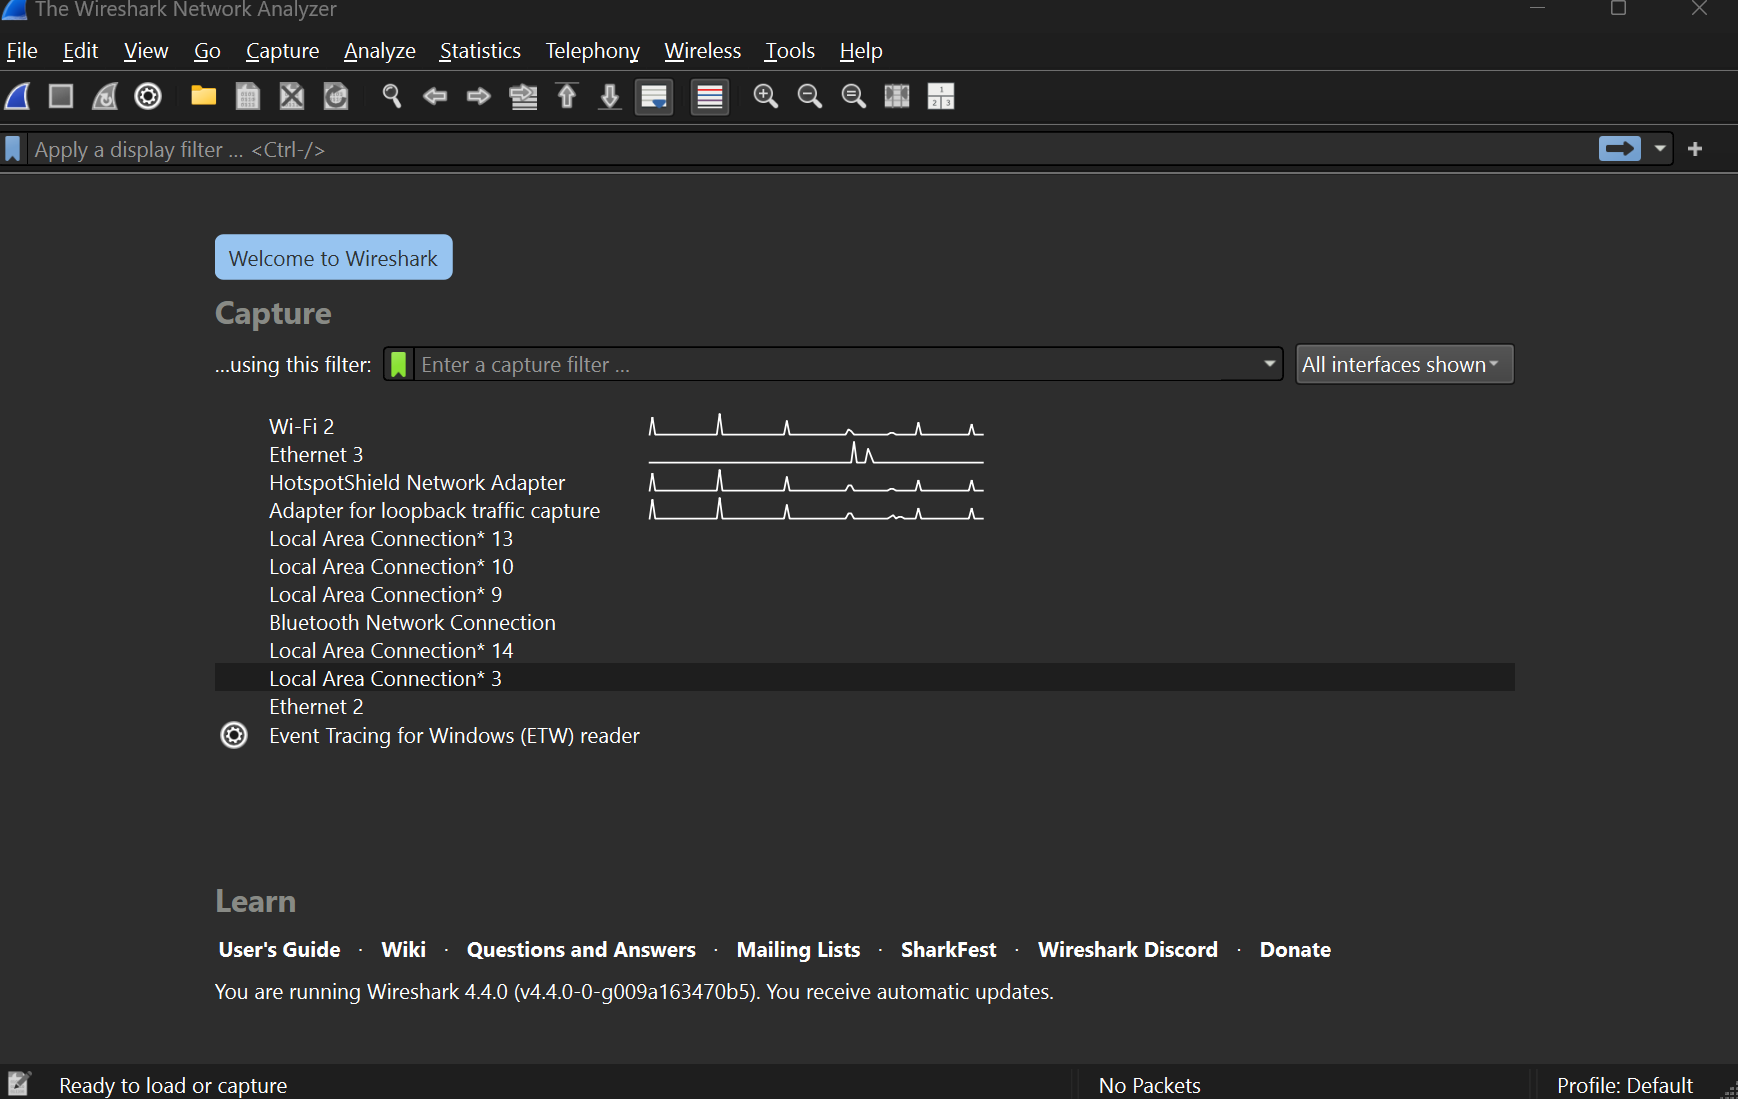Zoom out the main window text
This screenshot has height=1099, width=1738.
tap(810, 96)
